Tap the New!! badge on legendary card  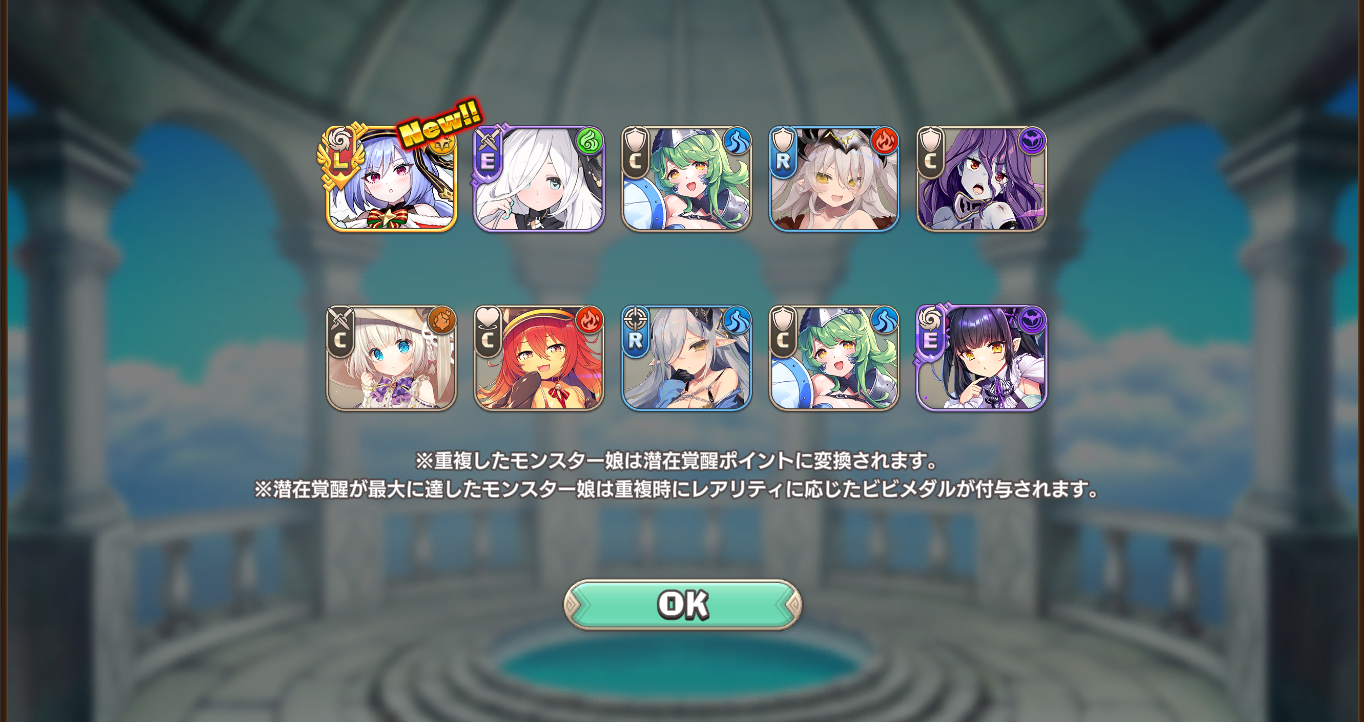[x=440, y=124]
